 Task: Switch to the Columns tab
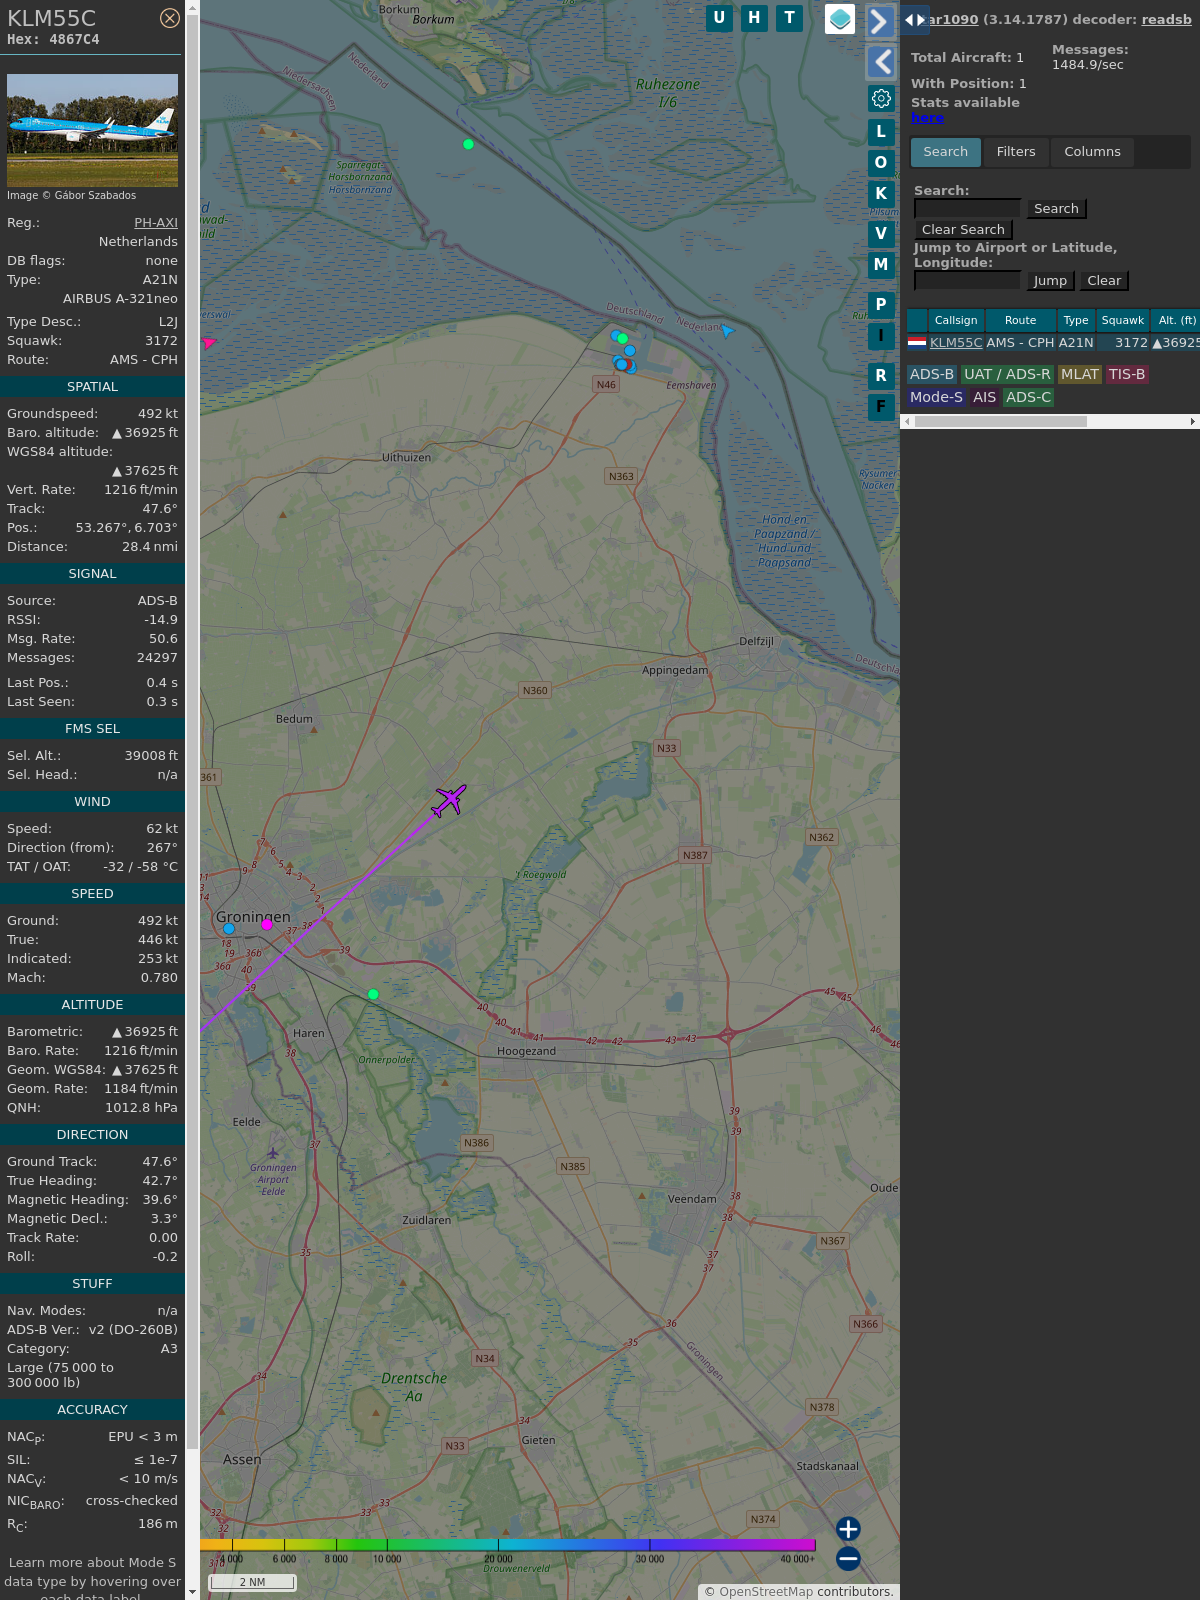coord(1092,152)
